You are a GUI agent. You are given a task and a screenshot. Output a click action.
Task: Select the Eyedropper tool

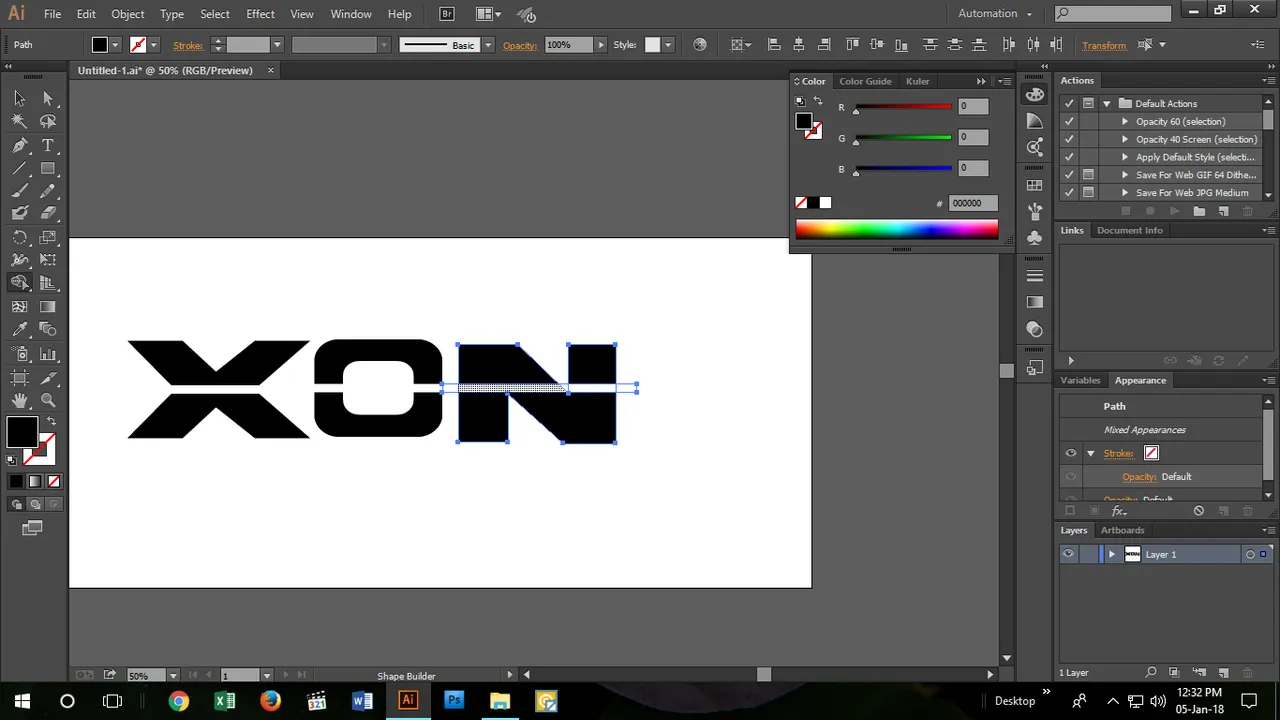click(19, 330)
